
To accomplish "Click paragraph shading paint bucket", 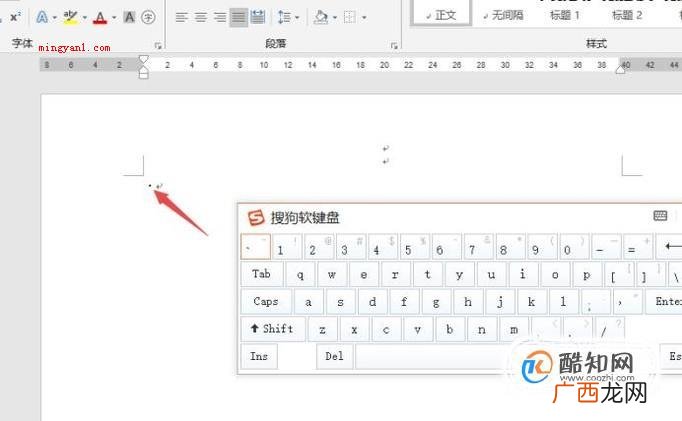I will coord(321,17).
